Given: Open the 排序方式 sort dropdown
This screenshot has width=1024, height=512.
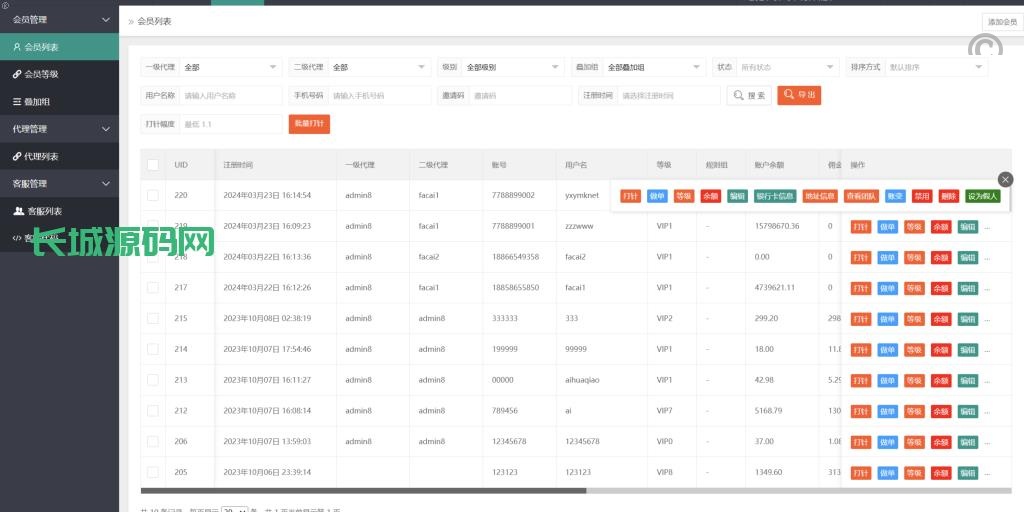Looking at the screenshot, I should click(x=935, y=67).
